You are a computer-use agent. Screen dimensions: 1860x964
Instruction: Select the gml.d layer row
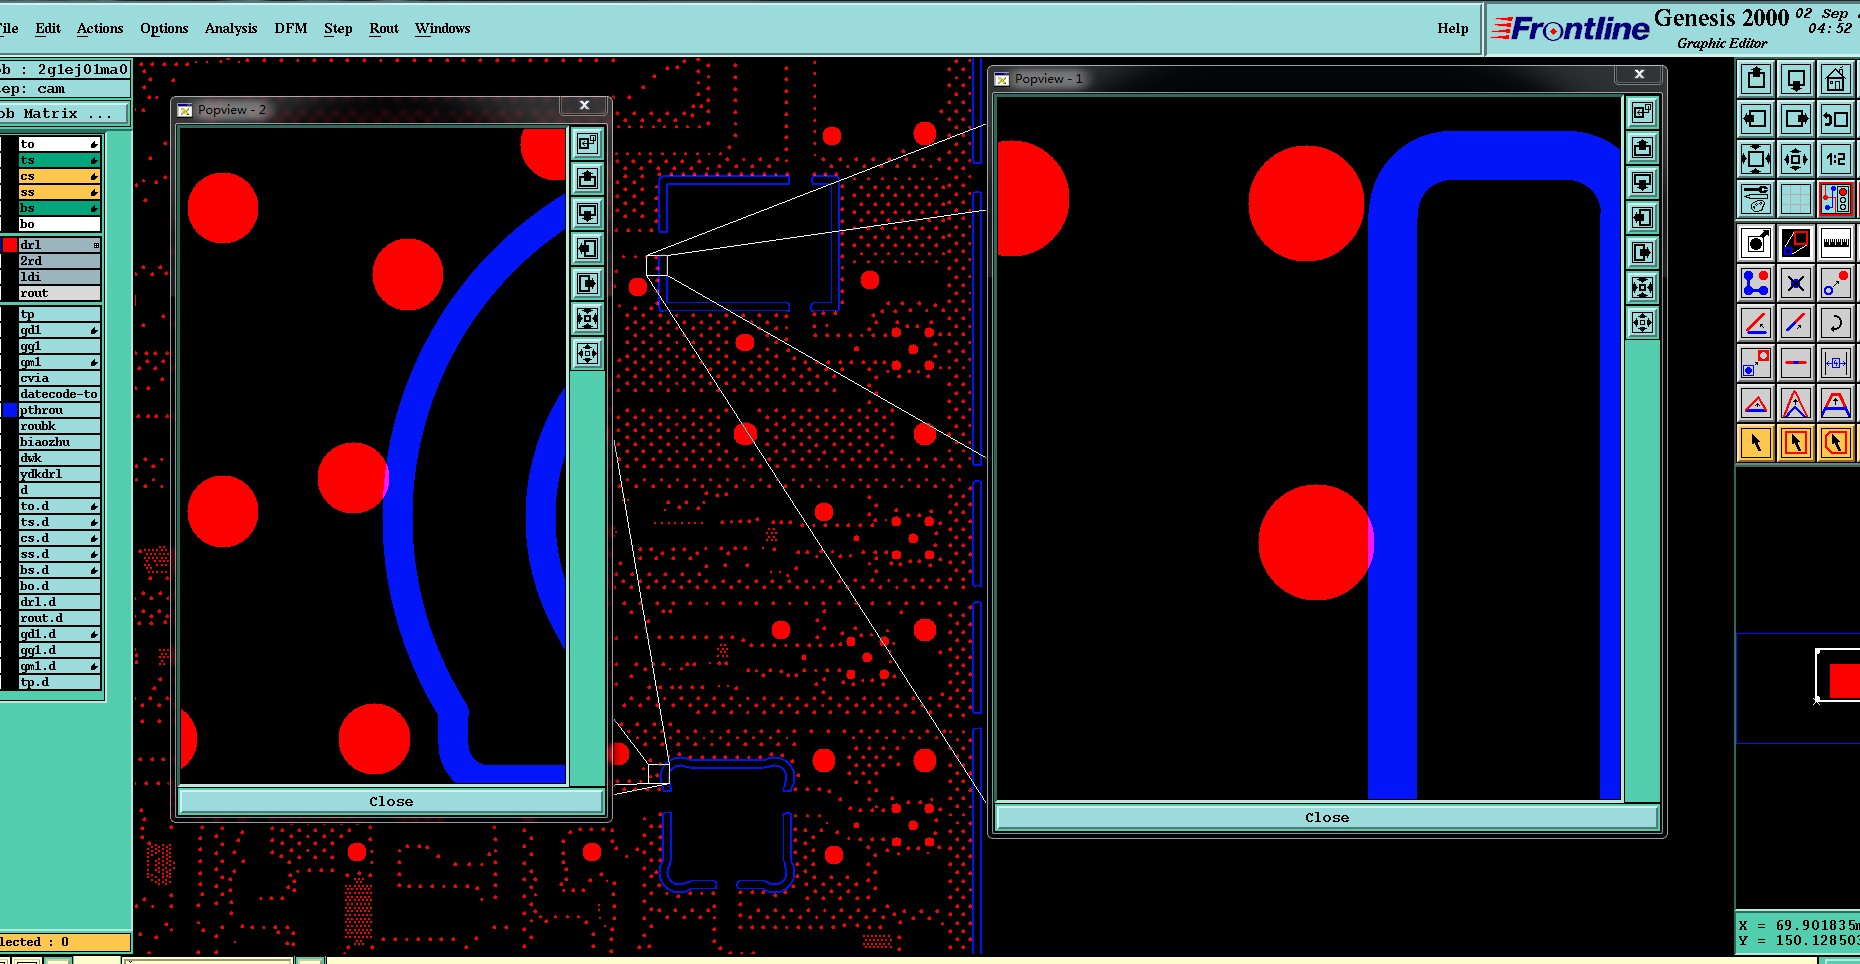60,666
